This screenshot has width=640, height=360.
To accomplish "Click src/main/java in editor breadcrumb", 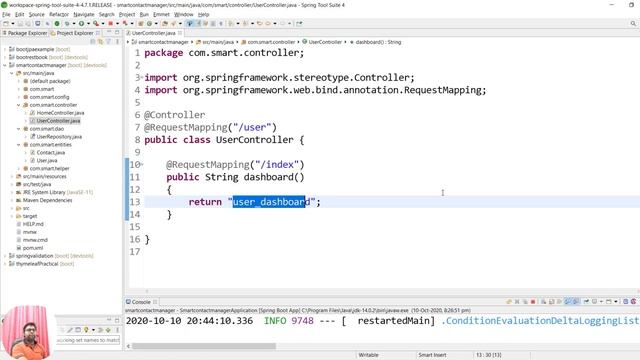I will (218, 42).
